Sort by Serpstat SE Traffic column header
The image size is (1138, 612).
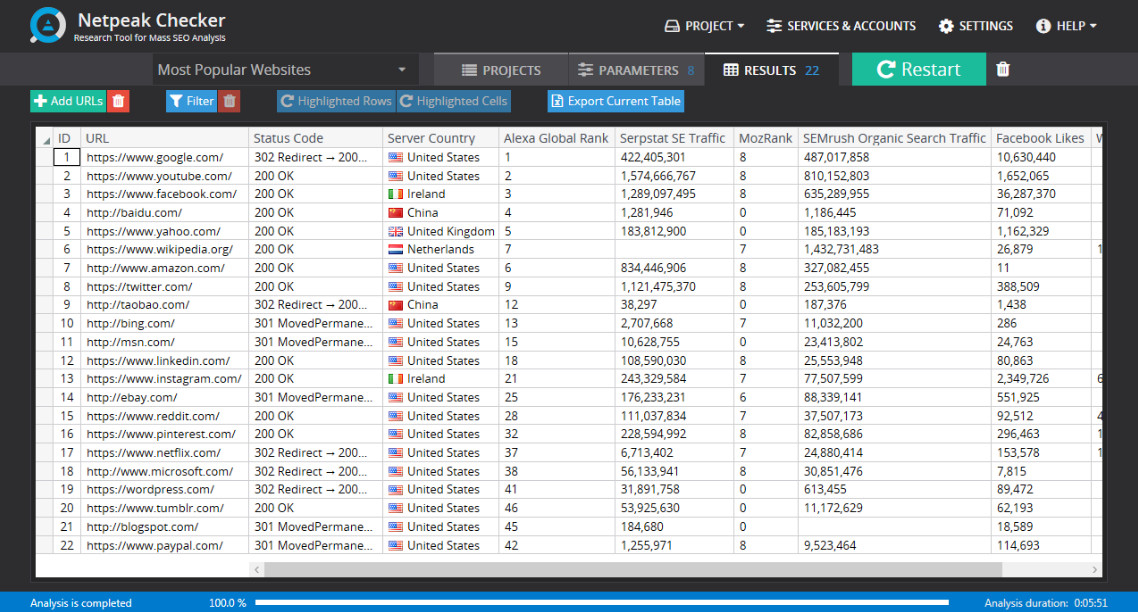pos(674,138)
